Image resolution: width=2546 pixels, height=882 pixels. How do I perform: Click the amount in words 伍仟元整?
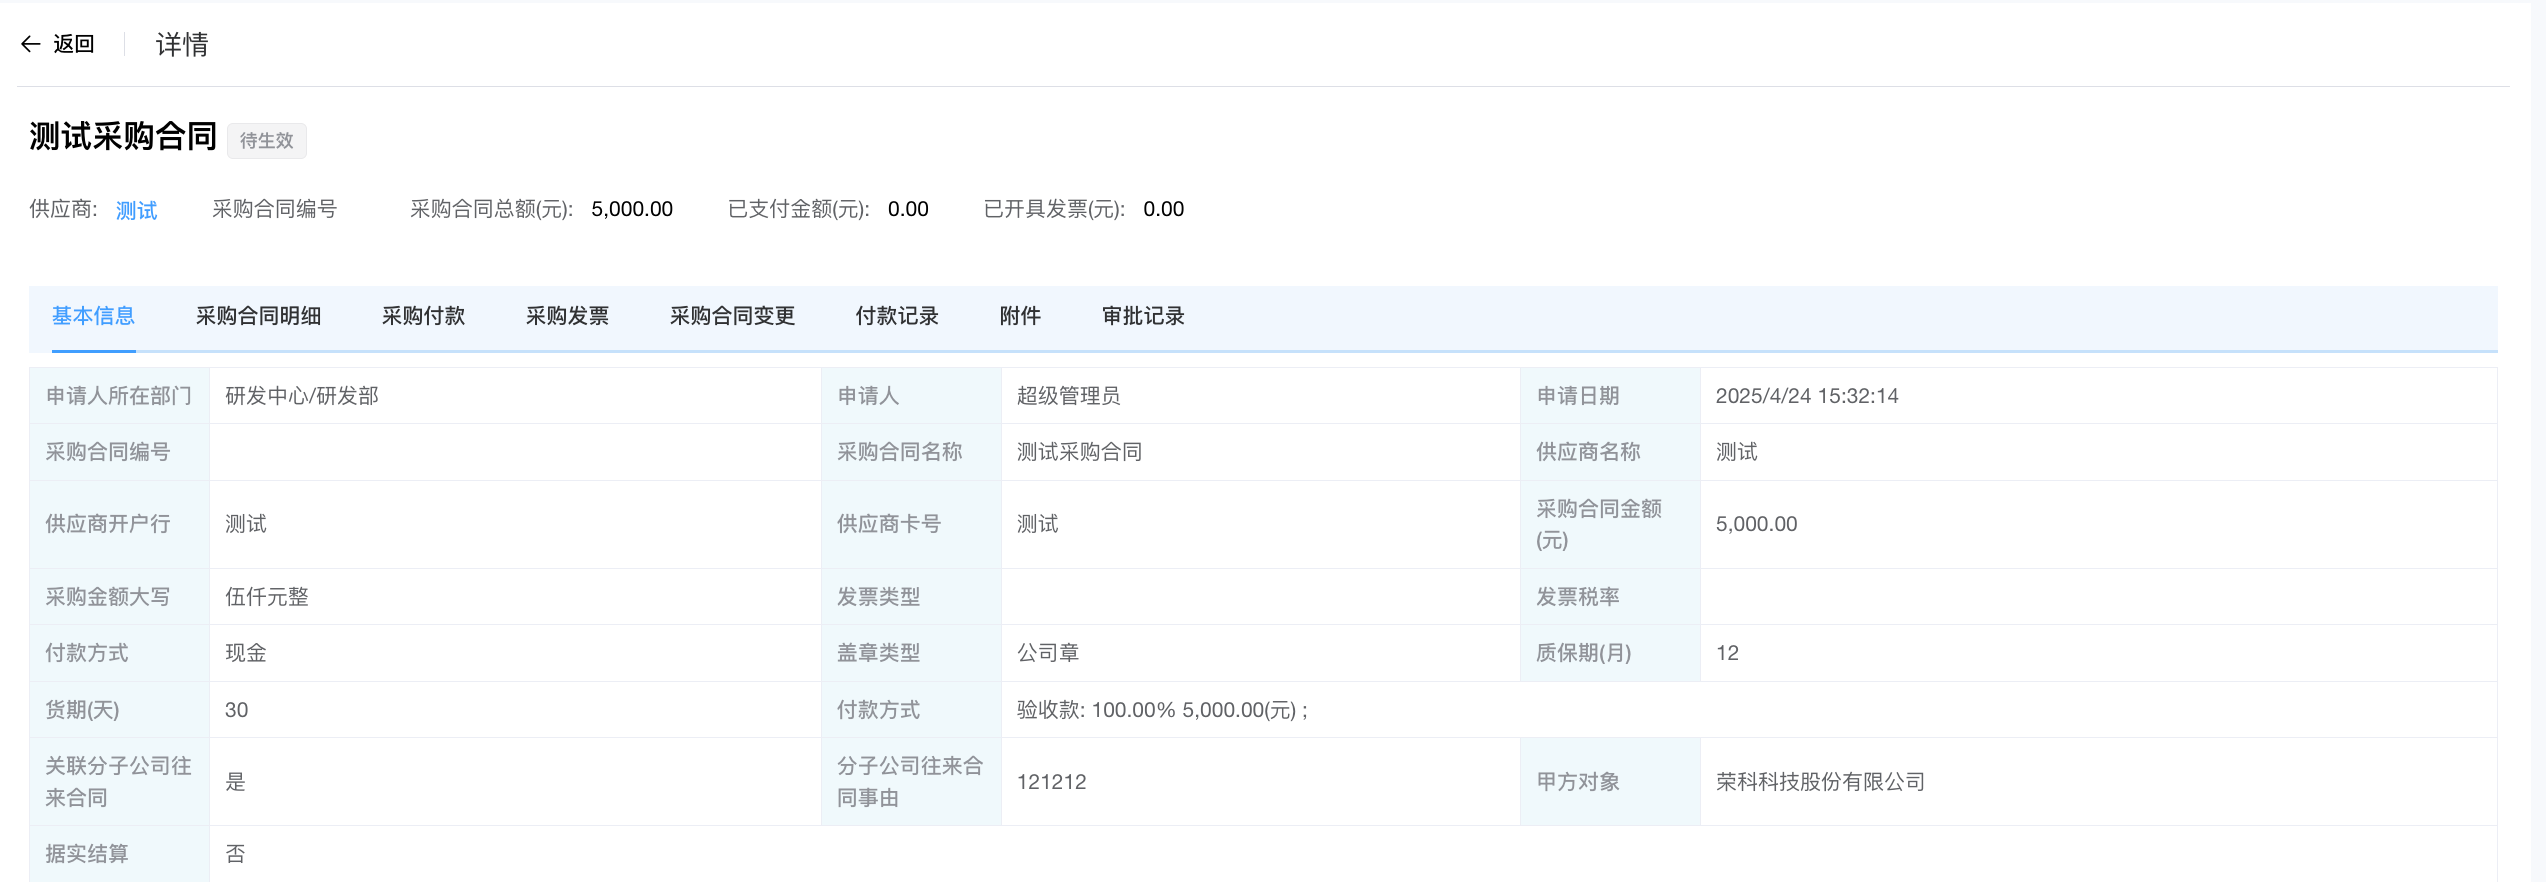click(x=266, y=597)
